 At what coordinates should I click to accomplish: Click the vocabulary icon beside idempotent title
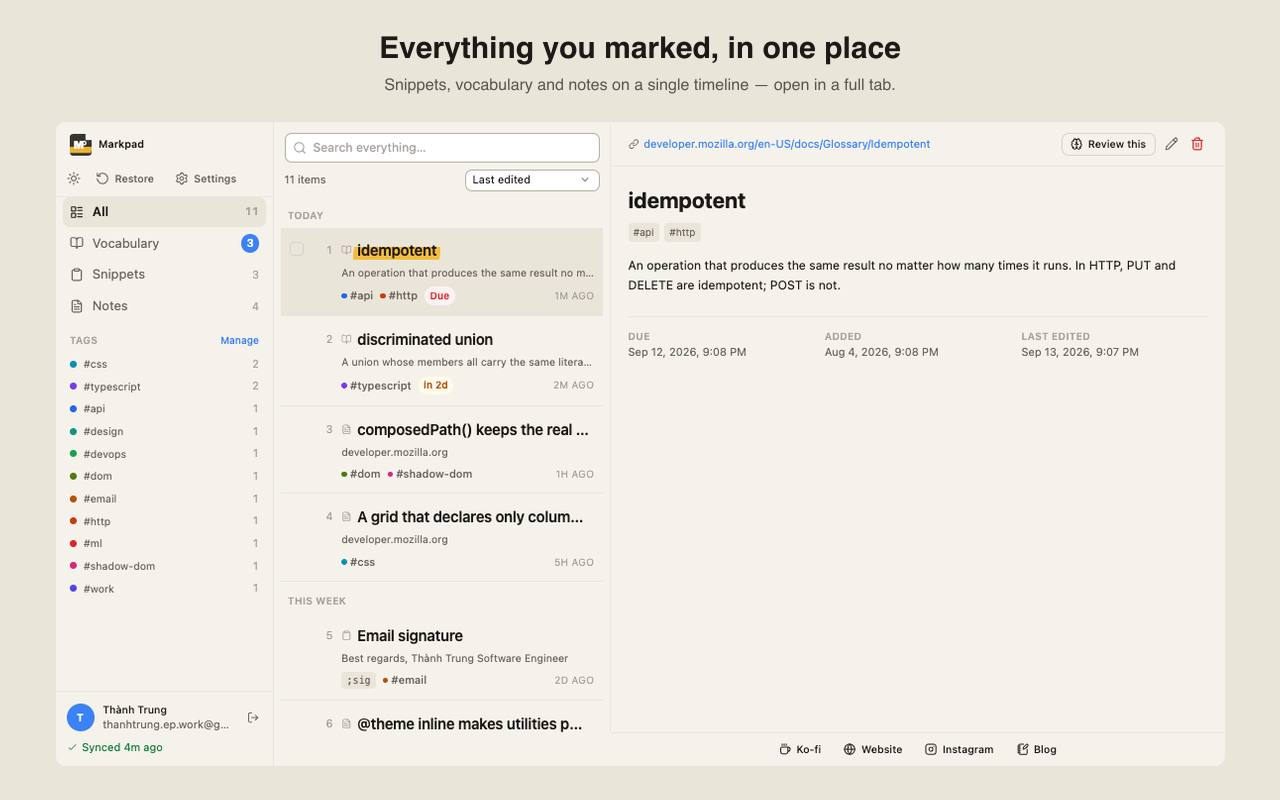pyautogui.click(x=346, y=250)
